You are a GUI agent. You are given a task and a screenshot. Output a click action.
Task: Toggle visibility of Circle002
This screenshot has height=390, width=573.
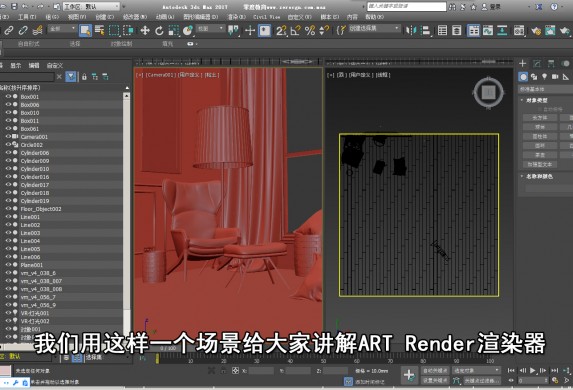pos(8,144)
